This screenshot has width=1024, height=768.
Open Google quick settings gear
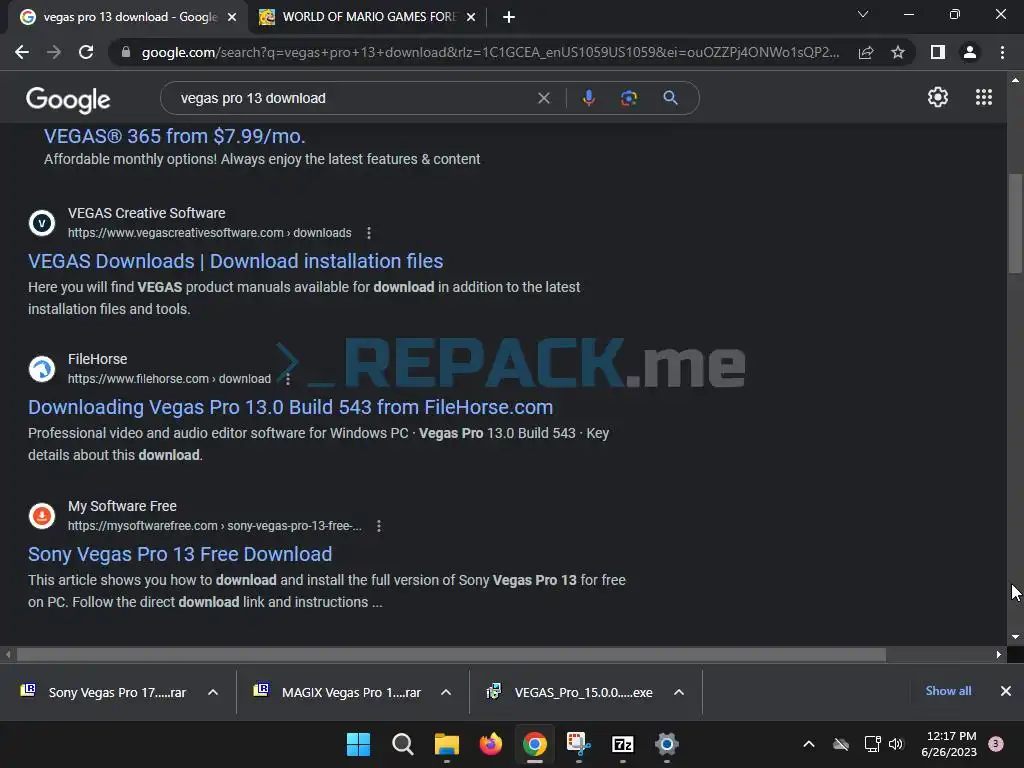point(938,97)
